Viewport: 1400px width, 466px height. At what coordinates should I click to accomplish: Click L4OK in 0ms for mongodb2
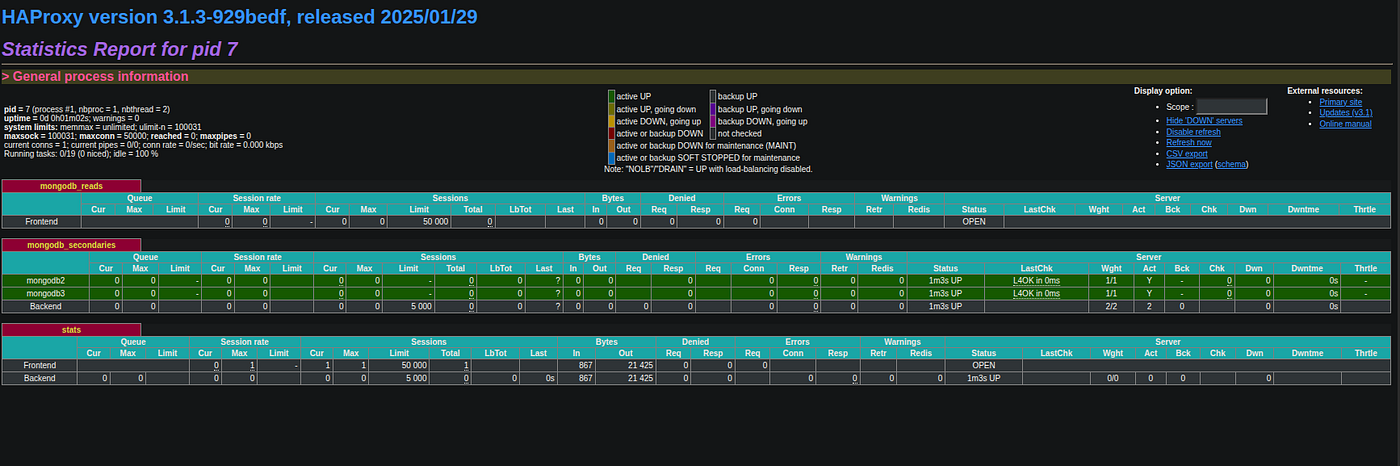[x=1036, y=281]
